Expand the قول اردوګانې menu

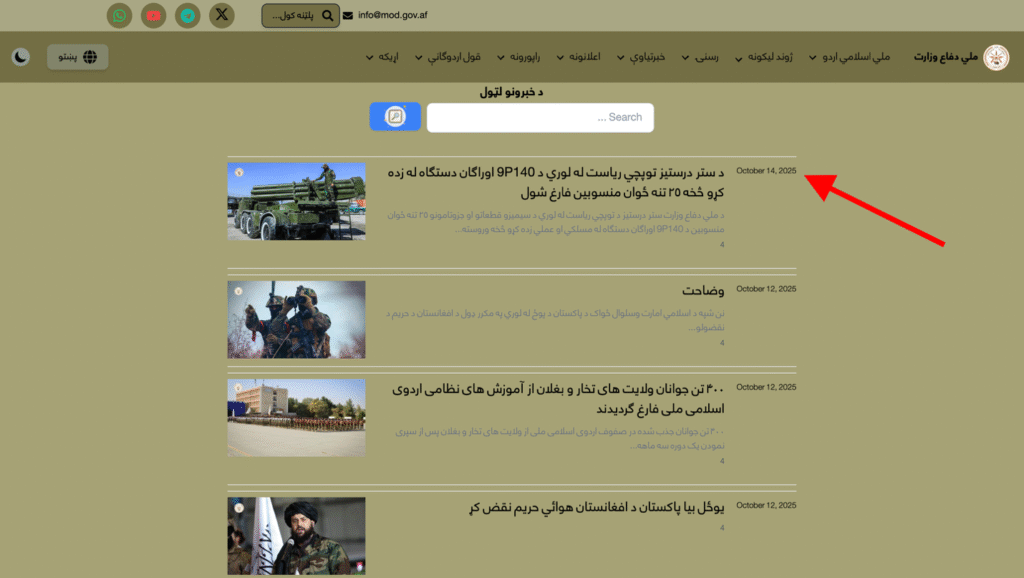pos(455,57)
